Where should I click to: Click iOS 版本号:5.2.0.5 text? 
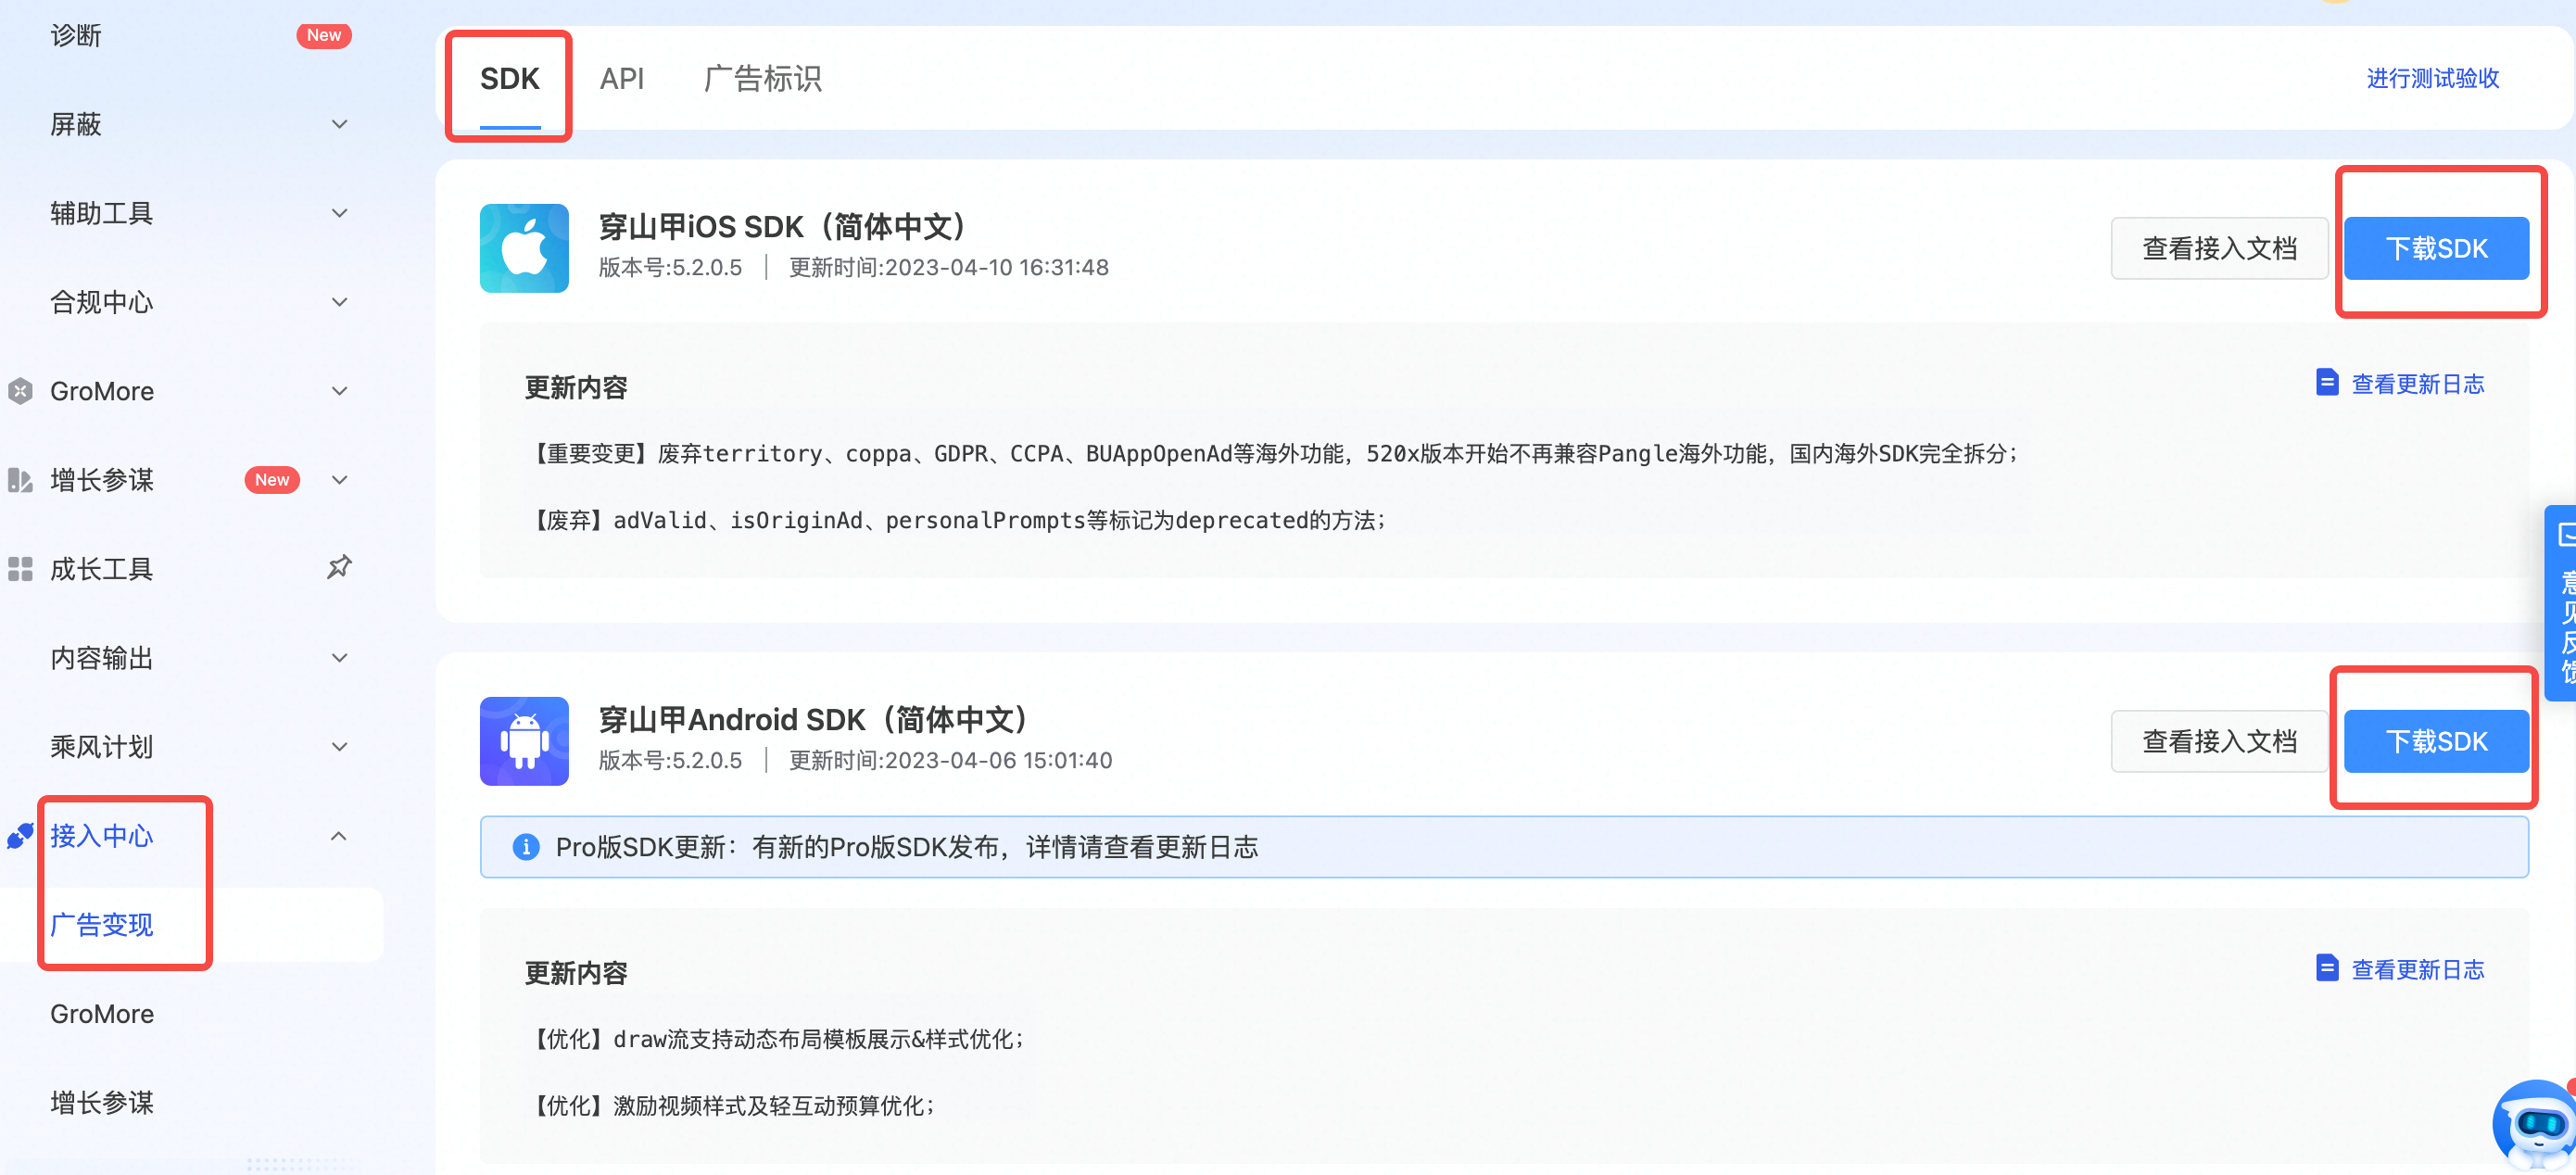tap(671, 267)
